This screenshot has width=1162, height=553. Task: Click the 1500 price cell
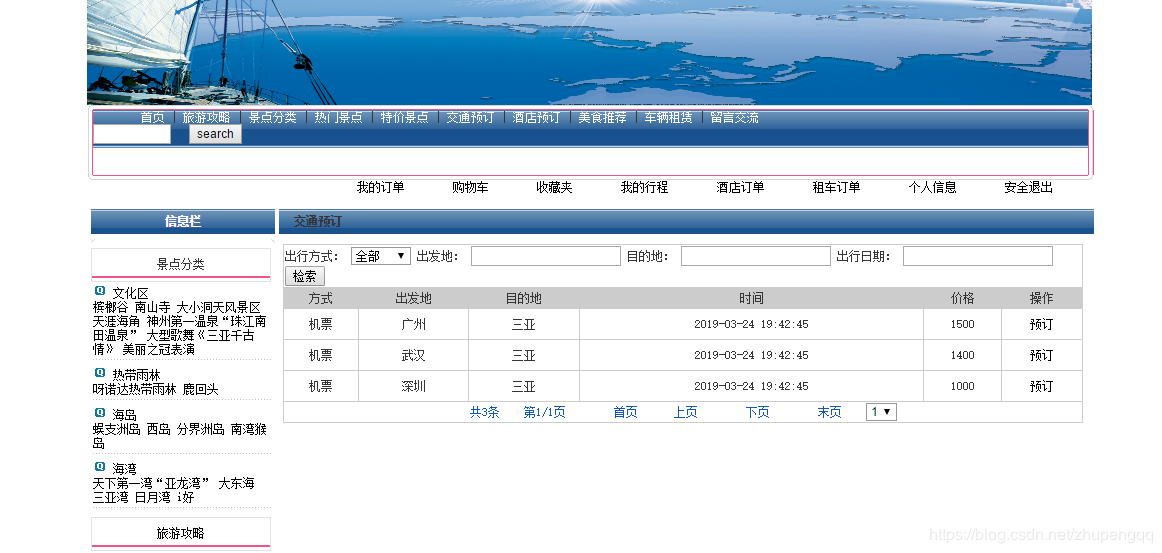click(x=963, y=325)
